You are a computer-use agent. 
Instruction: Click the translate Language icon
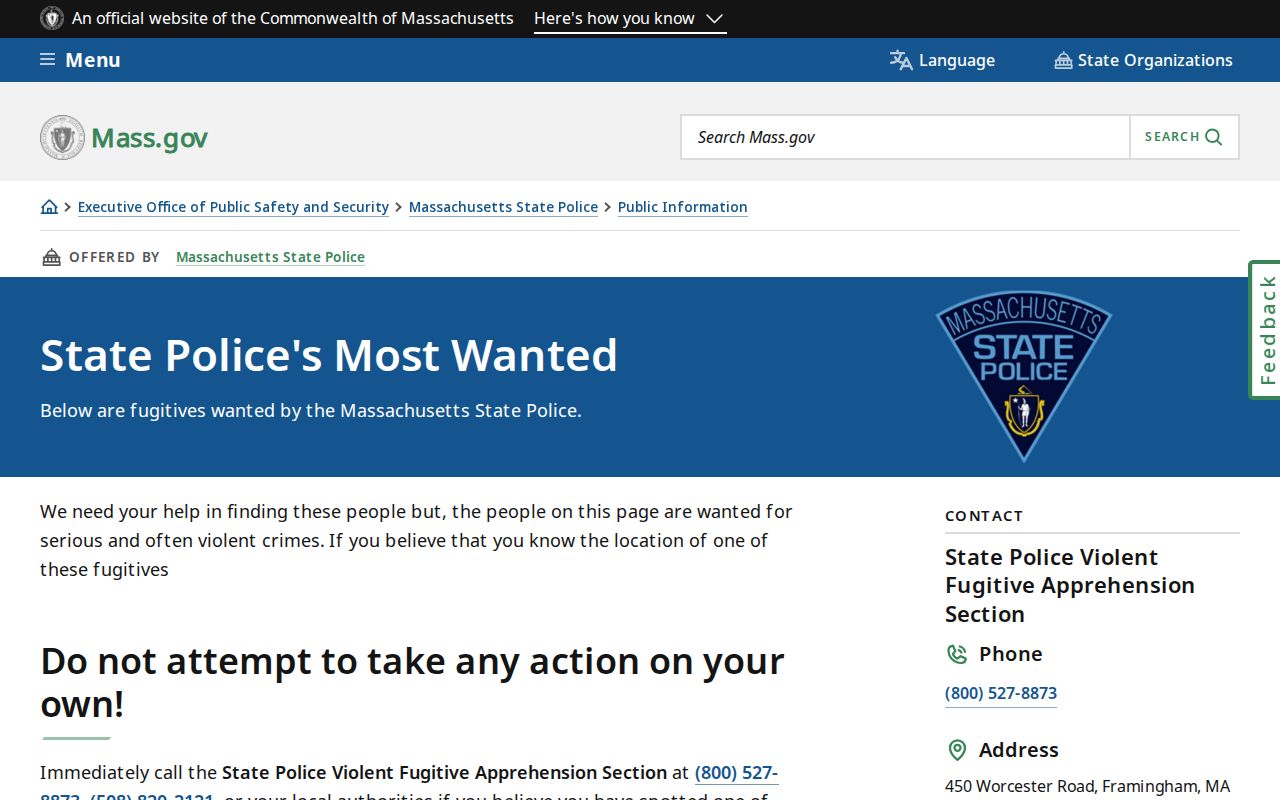point(901,60)
